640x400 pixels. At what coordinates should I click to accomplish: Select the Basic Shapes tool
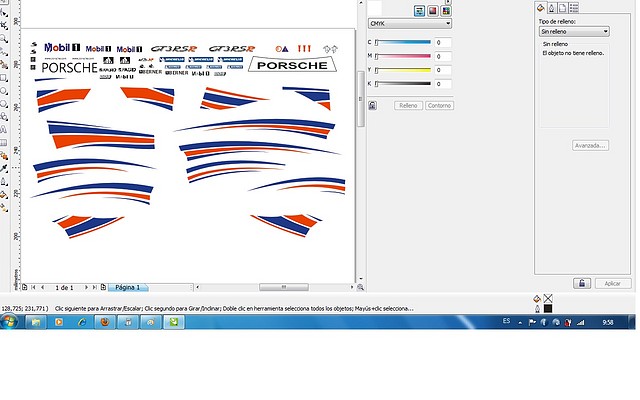pos(4,117)
